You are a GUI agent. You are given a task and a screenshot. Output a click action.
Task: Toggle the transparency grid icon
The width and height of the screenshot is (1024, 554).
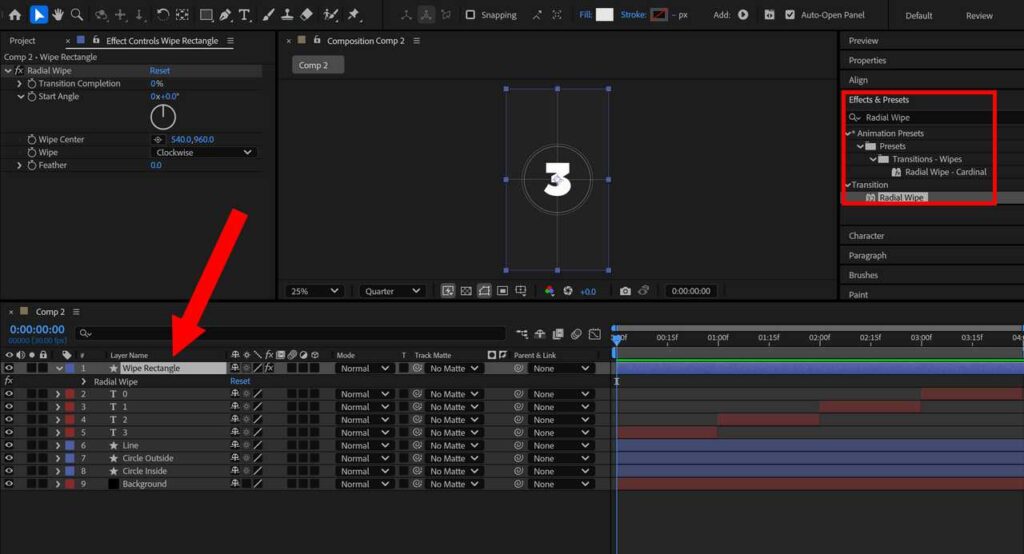point(466,291)
